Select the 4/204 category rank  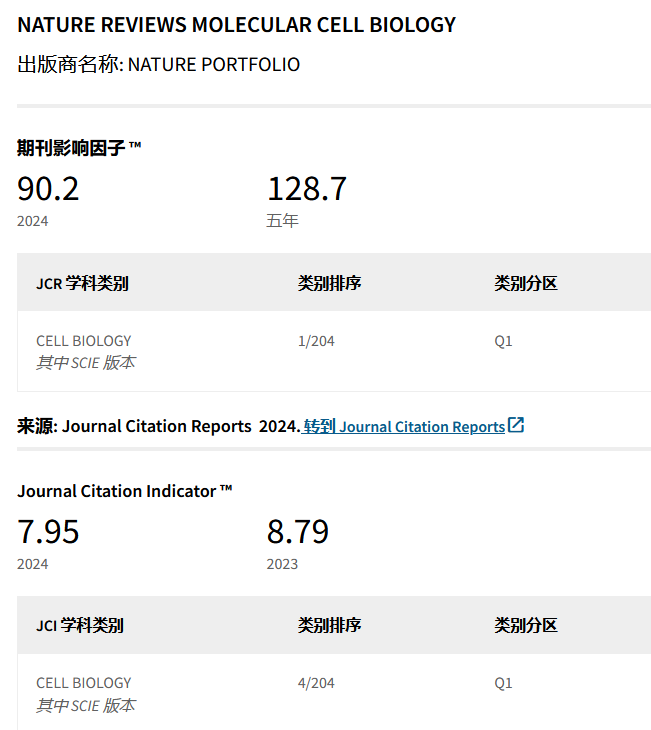[316, 683]
